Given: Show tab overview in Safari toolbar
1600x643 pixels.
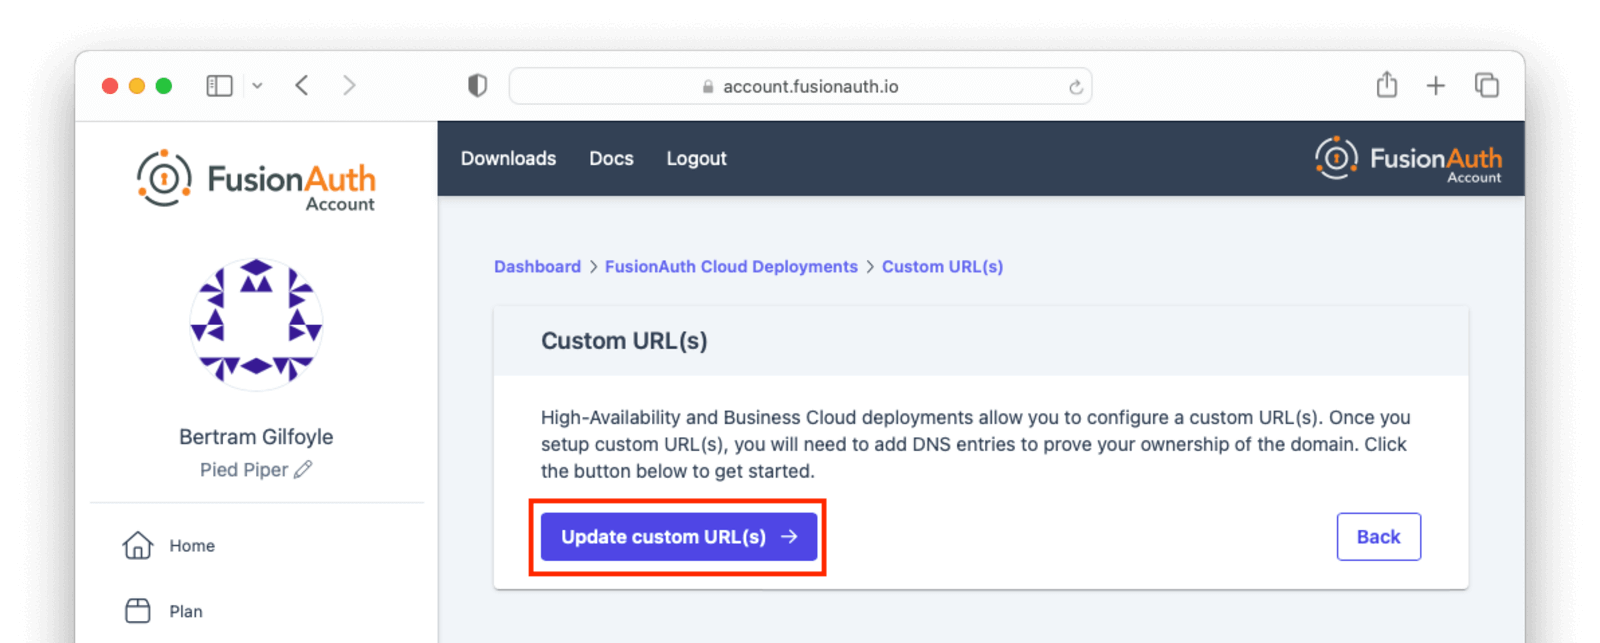Looking at the screenshot, I should point(1486,86).
